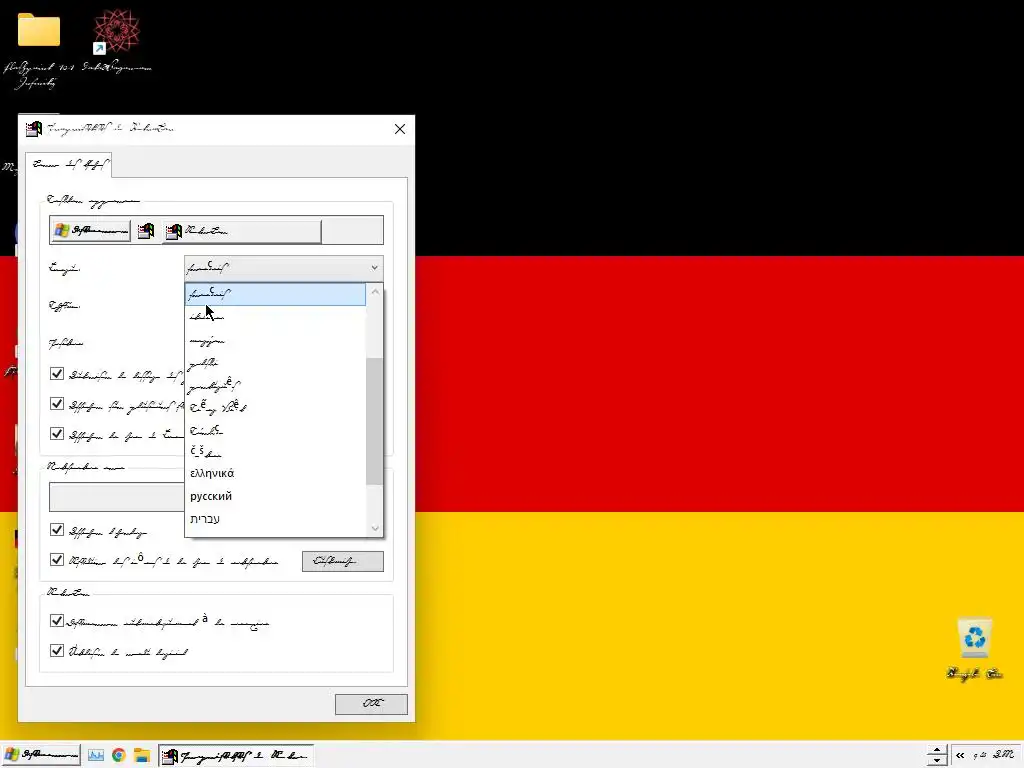Image resolution: width=1024 pixels, height=768 pixels.
Task: Select עברית in the language list
Action: coord(275,519)
